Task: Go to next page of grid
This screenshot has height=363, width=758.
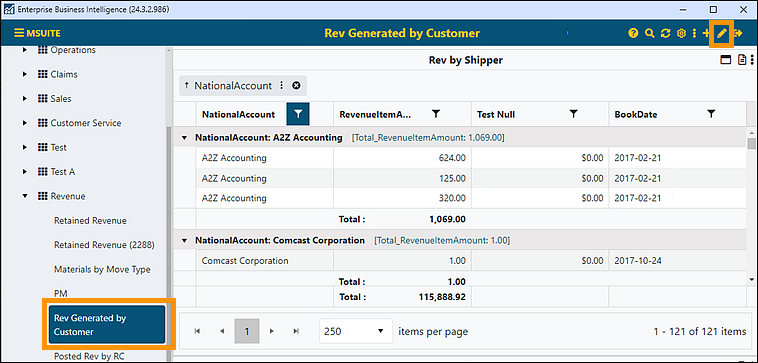Action: coord(272,332)
